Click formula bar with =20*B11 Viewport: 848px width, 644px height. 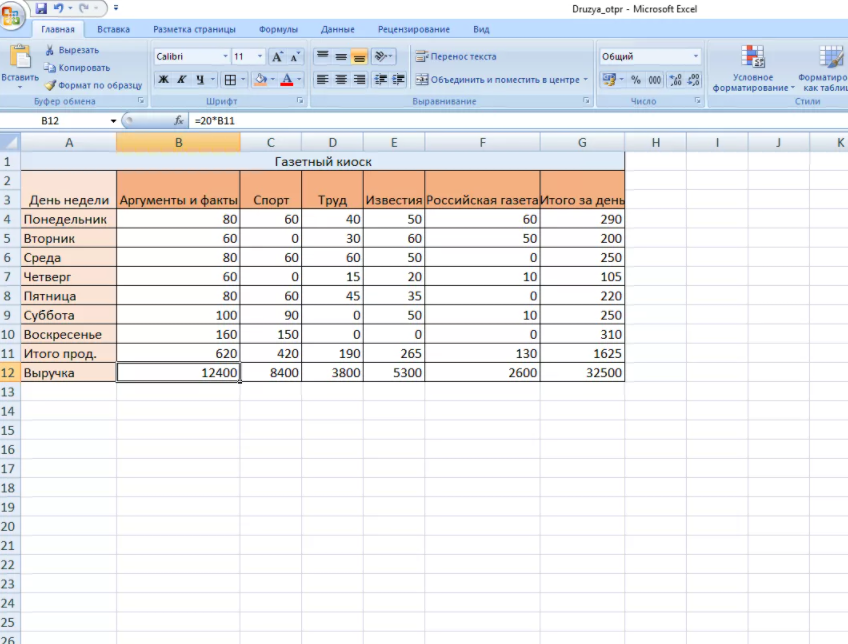click(x=518, y=121)
